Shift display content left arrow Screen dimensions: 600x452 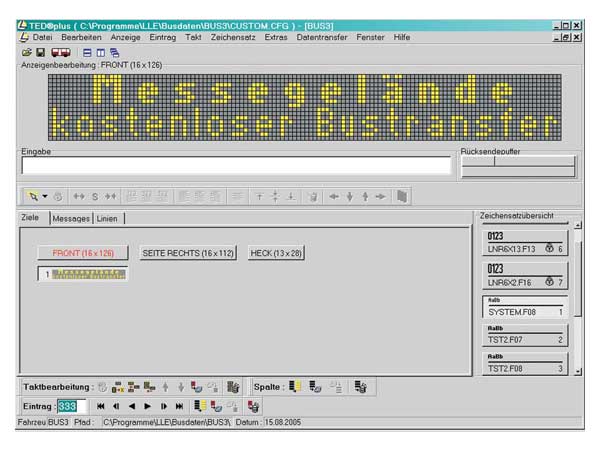click(334, 196)
